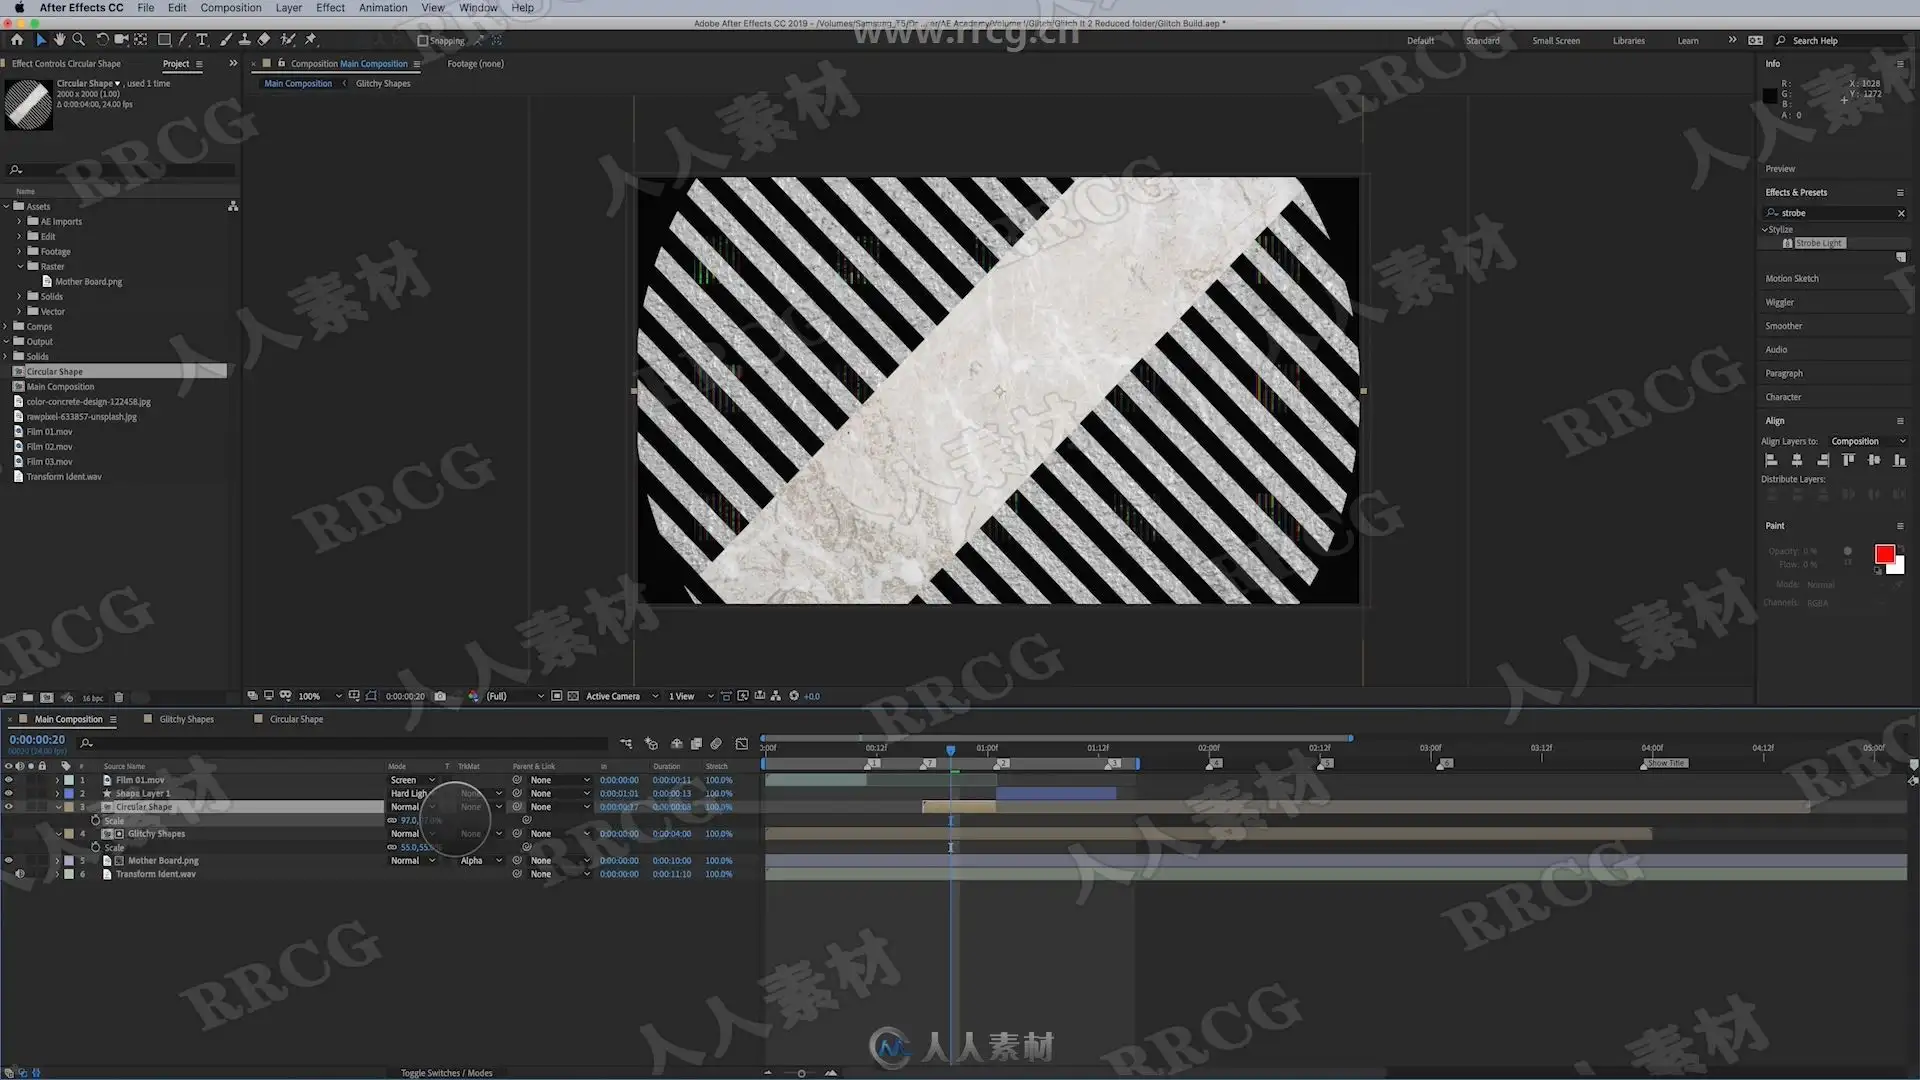Image resolution: width=1920 pixels, height=1080 pixels.
Task: Click the viewer snapshot camera icon
Action: [x=440, y=696]
